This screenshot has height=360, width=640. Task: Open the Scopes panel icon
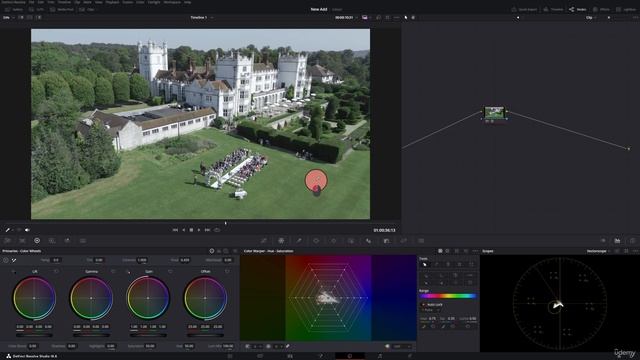tap(618, 241)
